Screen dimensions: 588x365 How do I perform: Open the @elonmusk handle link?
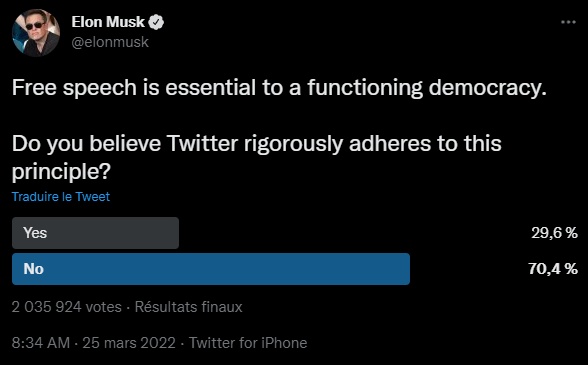click(110, 42)
